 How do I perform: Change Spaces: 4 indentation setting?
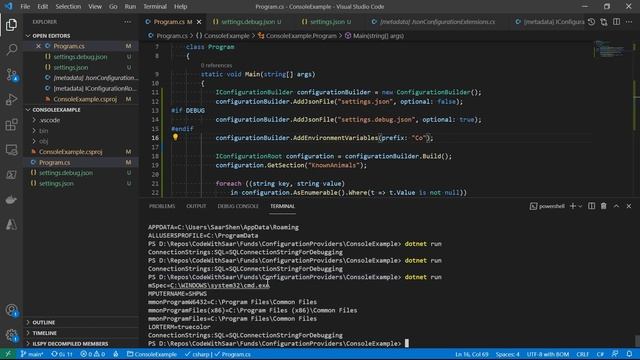(507, 354)
